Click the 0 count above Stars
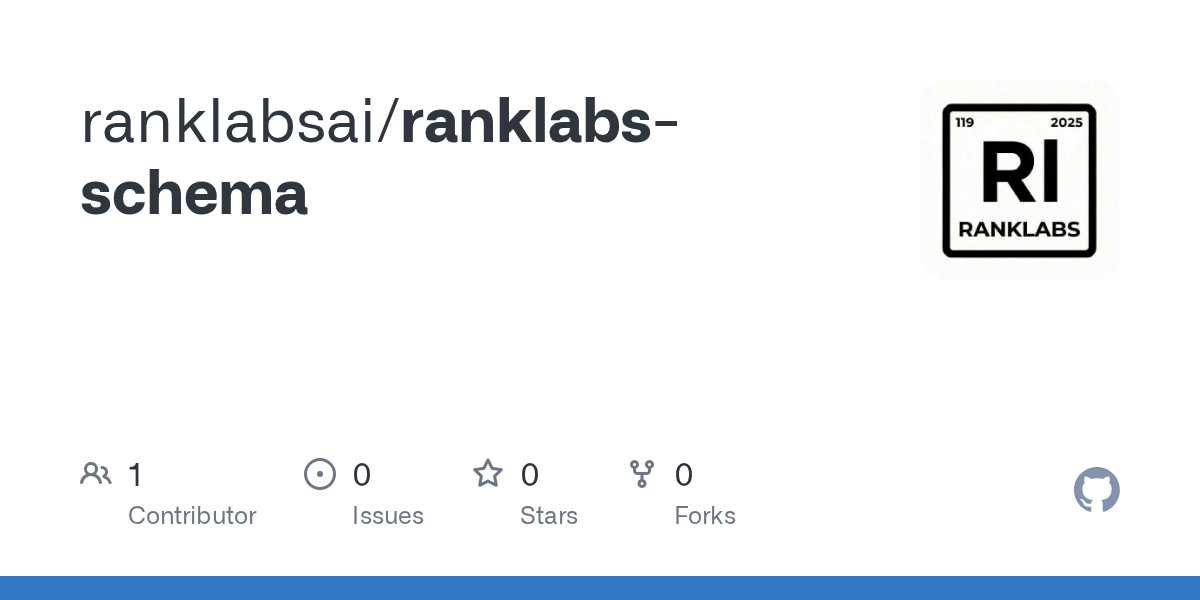This screenshot has width=1200, height=600. [x=530, y=475]
